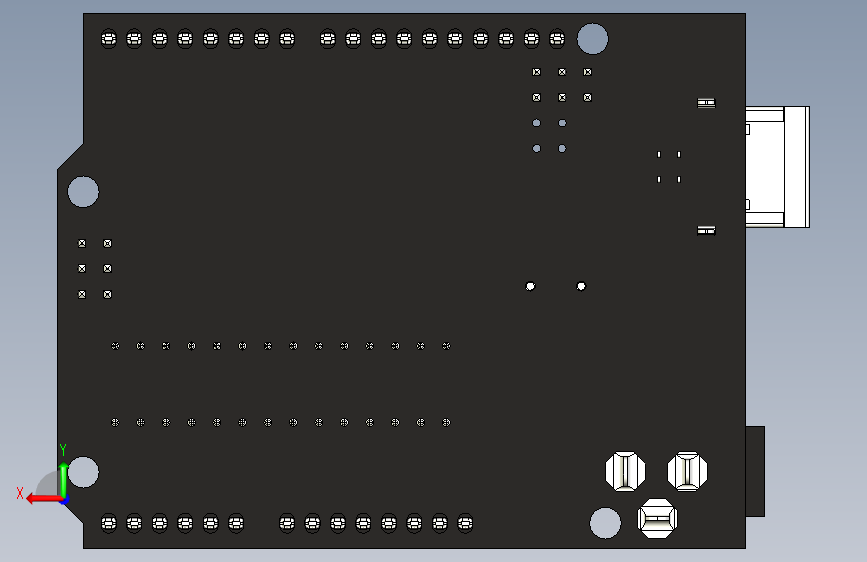Select the leftmost pad of the upper DIP socket row
The height and width of the screenshot is (562, 867).
click(x=115, y=346)
